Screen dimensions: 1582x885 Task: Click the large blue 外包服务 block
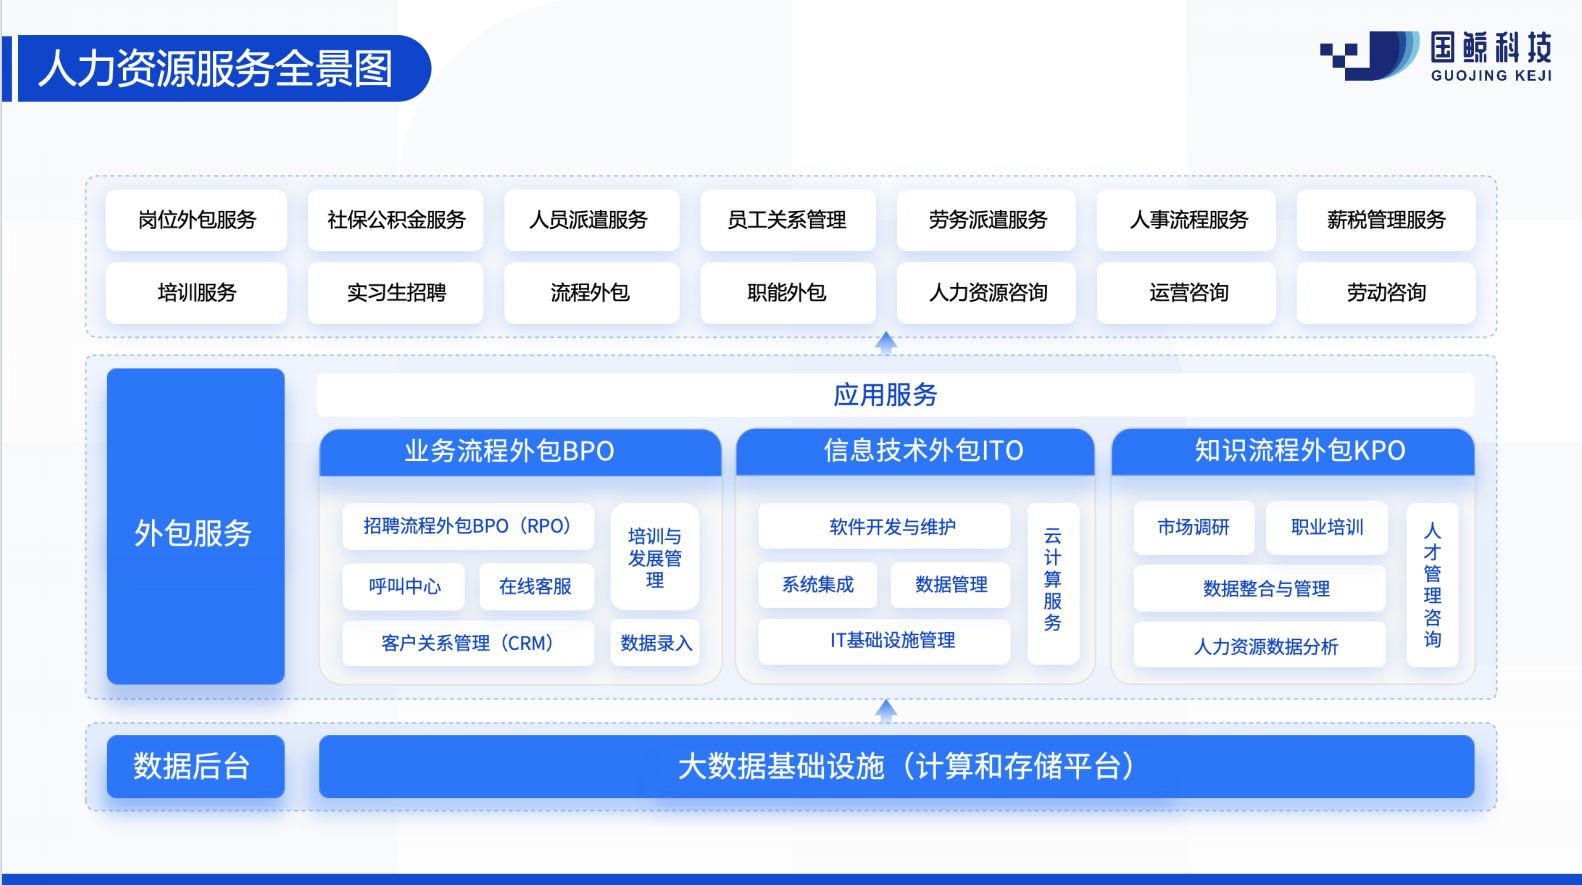[196, 527]
